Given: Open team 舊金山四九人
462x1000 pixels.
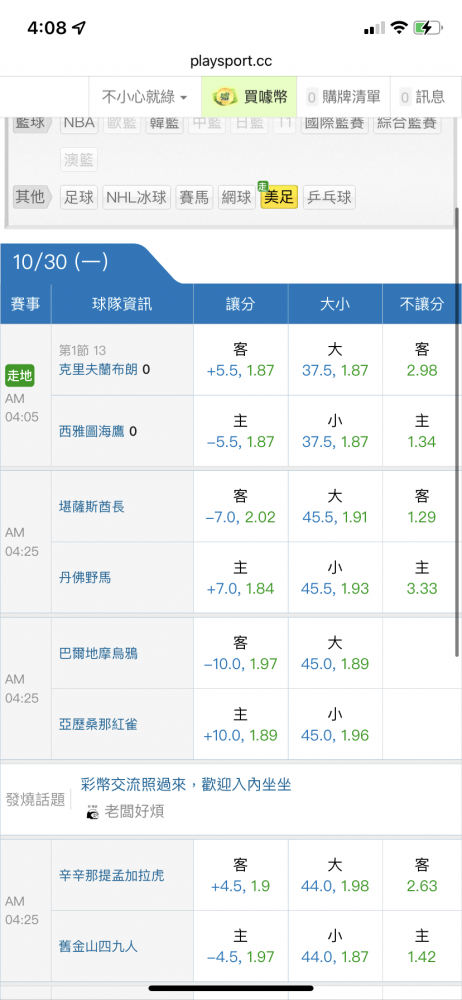Looking at the screenshot, I should coord(98,946).
